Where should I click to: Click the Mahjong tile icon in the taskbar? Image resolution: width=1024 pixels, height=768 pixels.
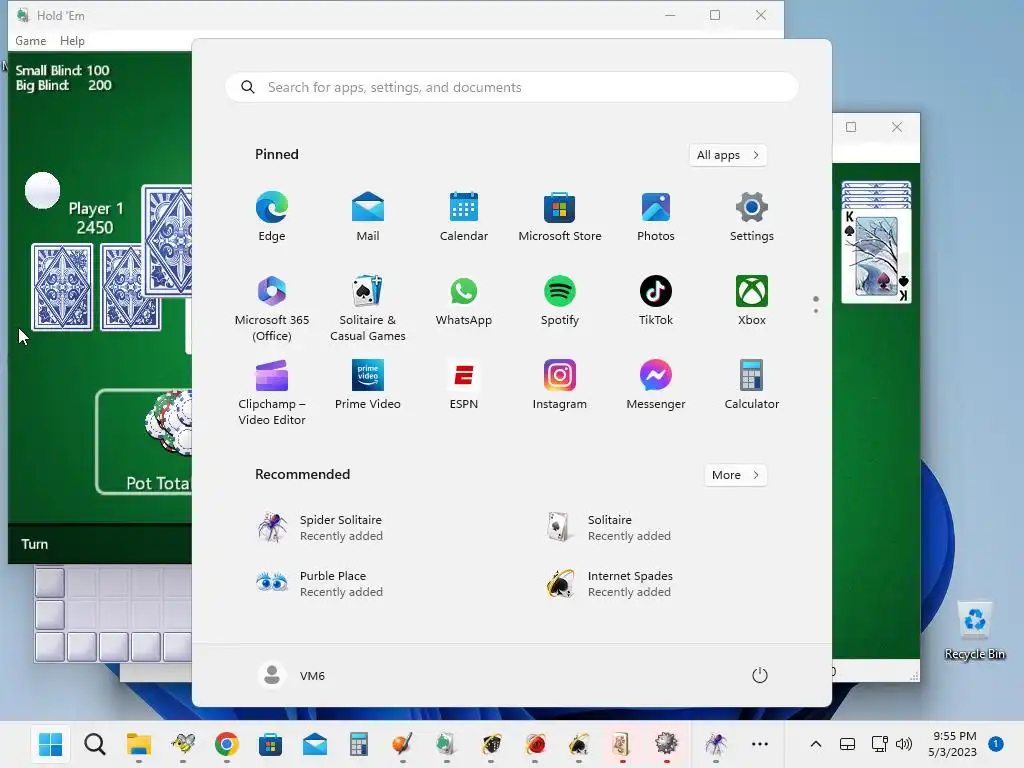coord(621,744)
